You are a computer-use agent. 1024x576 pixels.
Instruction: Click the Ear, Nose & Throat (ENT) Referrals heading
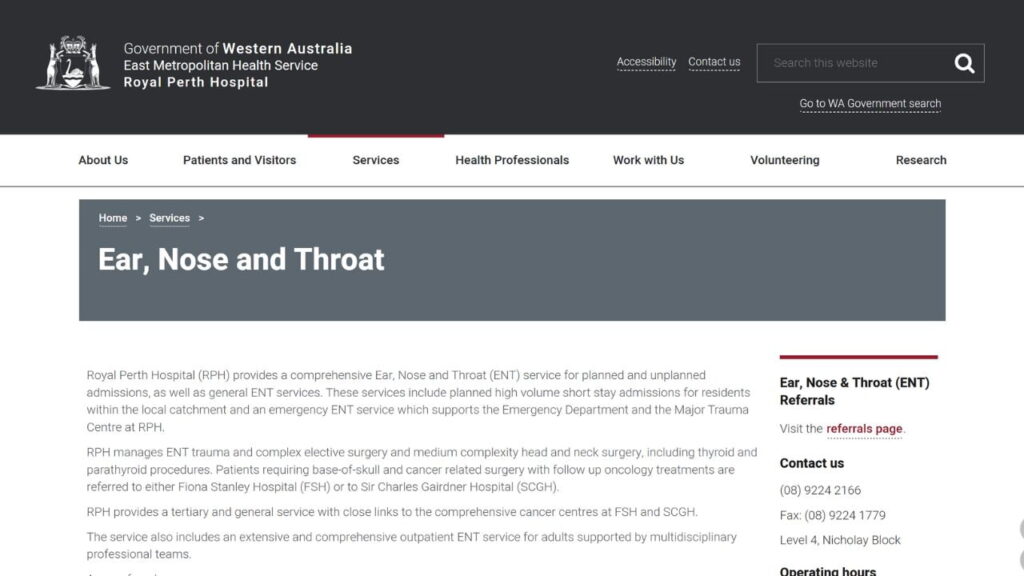(854, 391)
